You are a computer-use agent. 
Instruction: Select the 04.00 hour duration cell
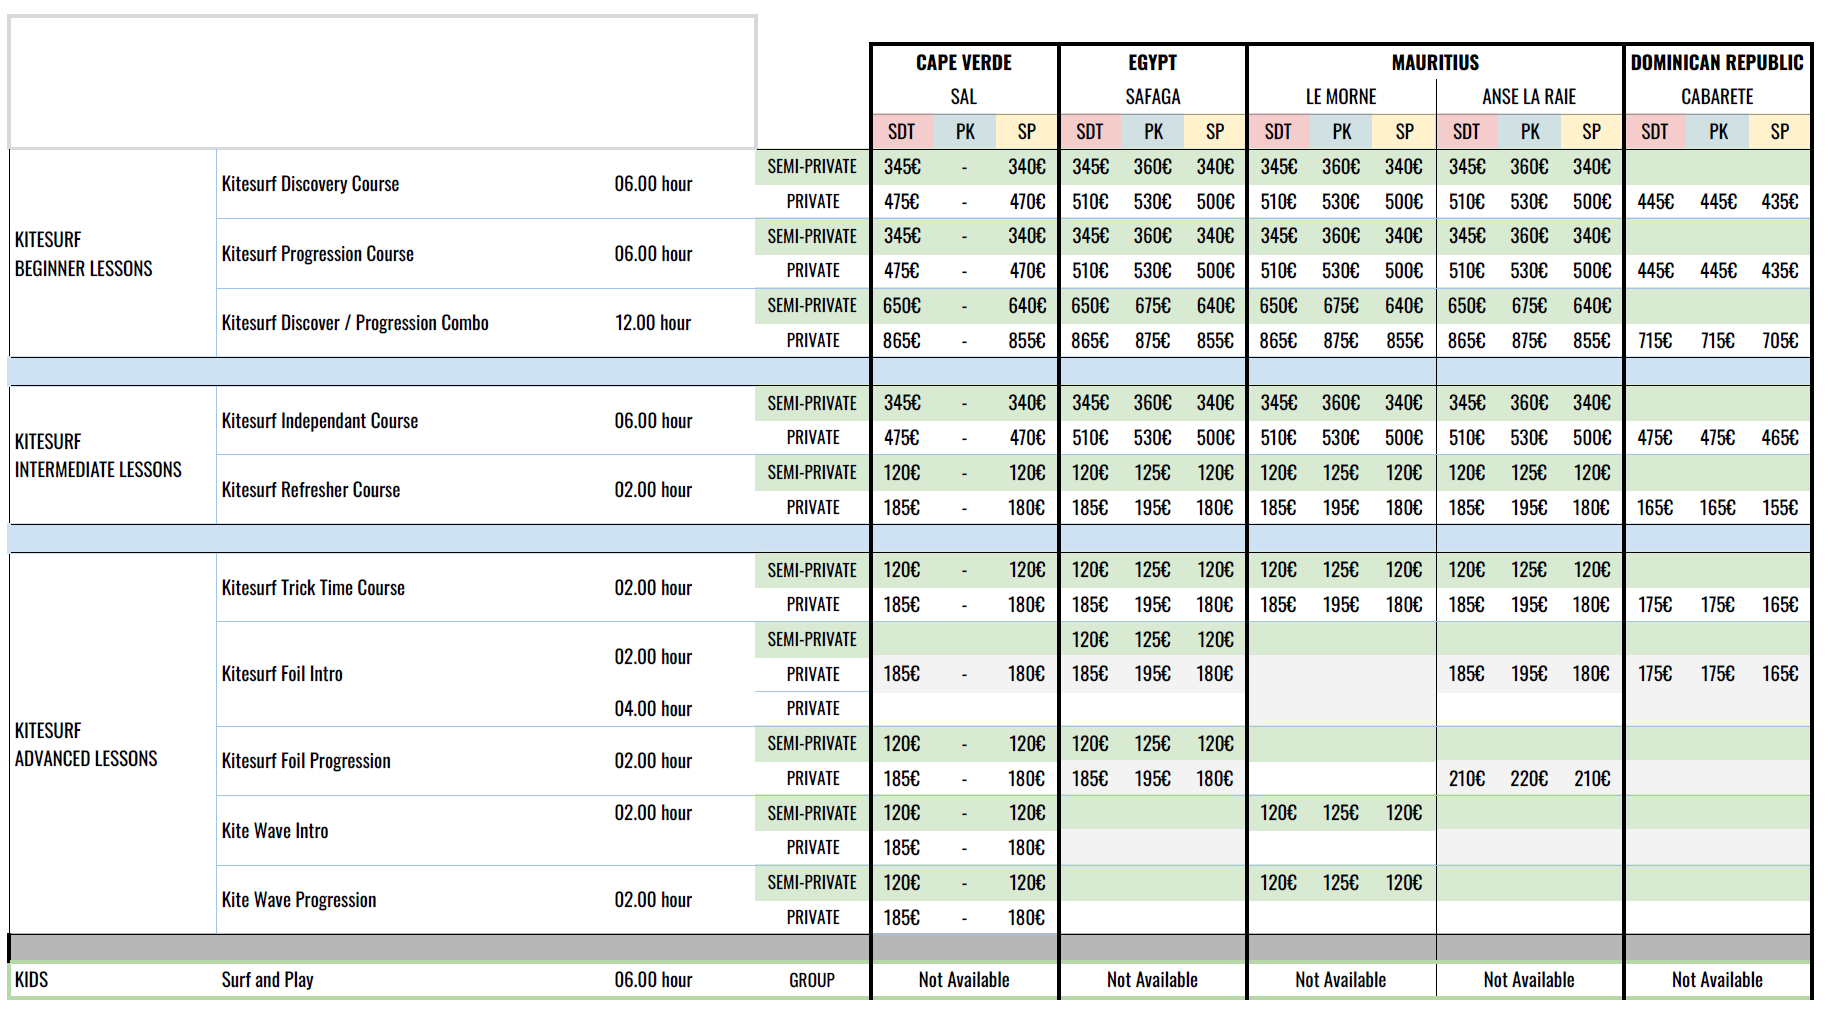pyautogui.click(x=653, y=709)
